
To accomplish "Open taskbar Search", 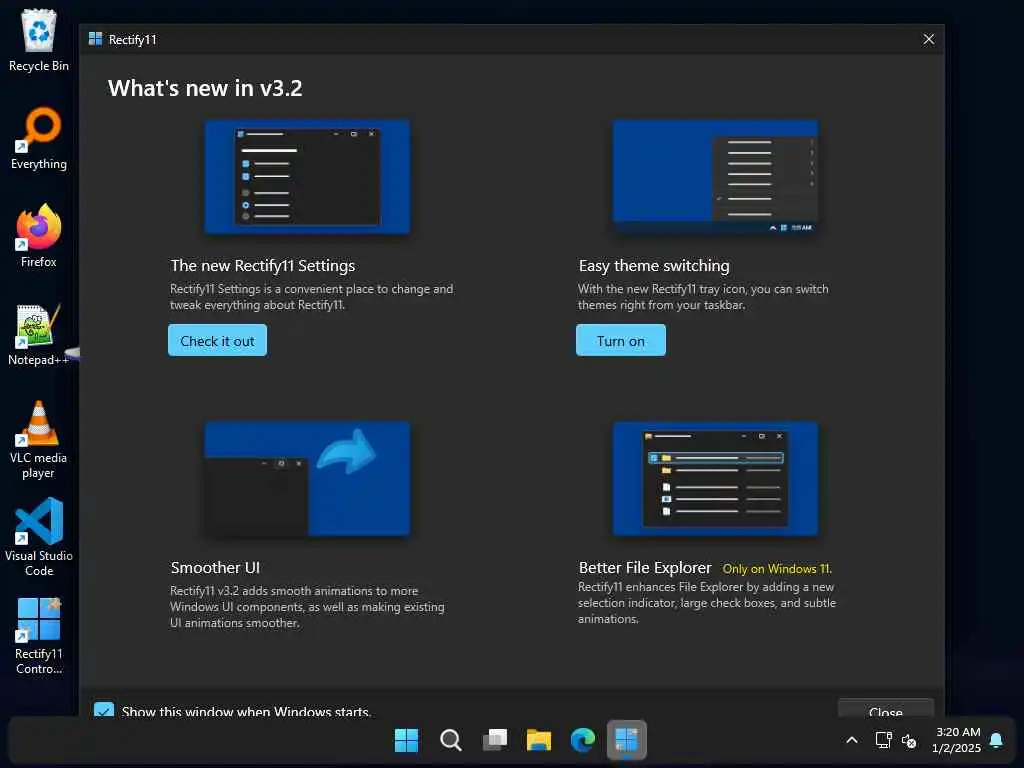I will 451,740.
